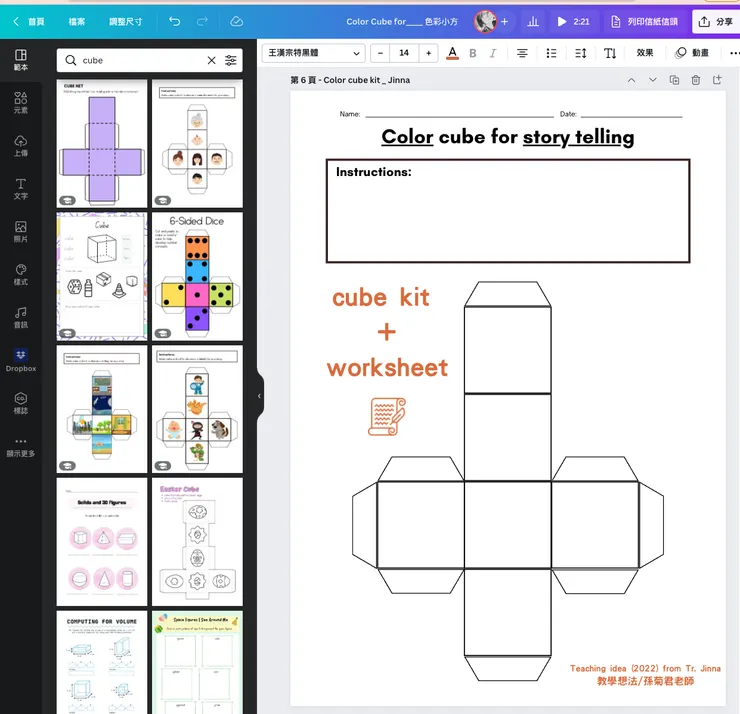Select the cube kit orange text

click(381, 298)
